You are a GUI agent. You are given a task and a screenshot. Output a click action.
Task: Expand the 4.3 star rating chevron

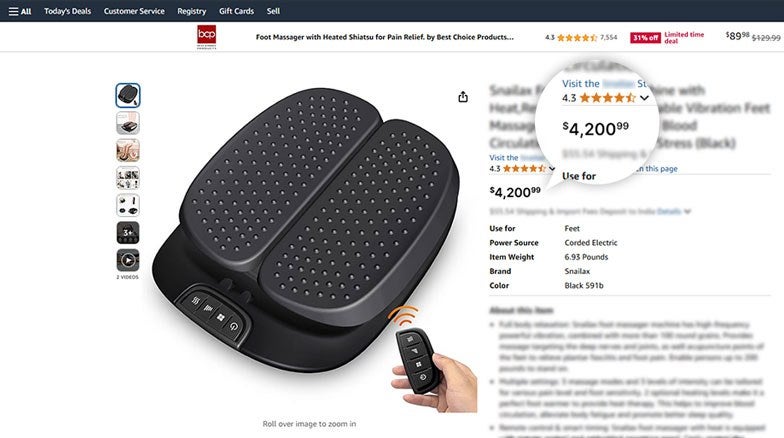point(552,168)
